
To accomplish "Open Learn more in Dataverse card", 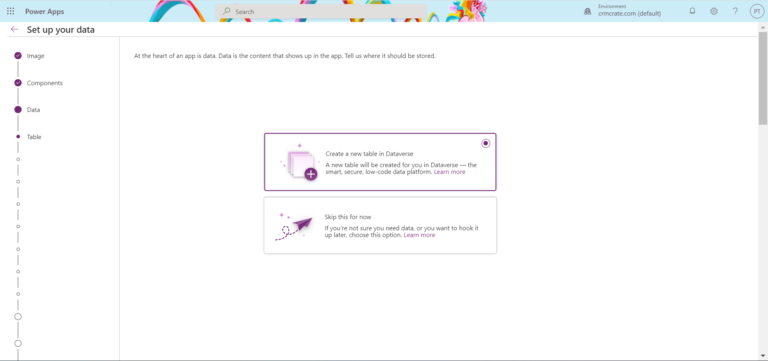I will point(450,172).
